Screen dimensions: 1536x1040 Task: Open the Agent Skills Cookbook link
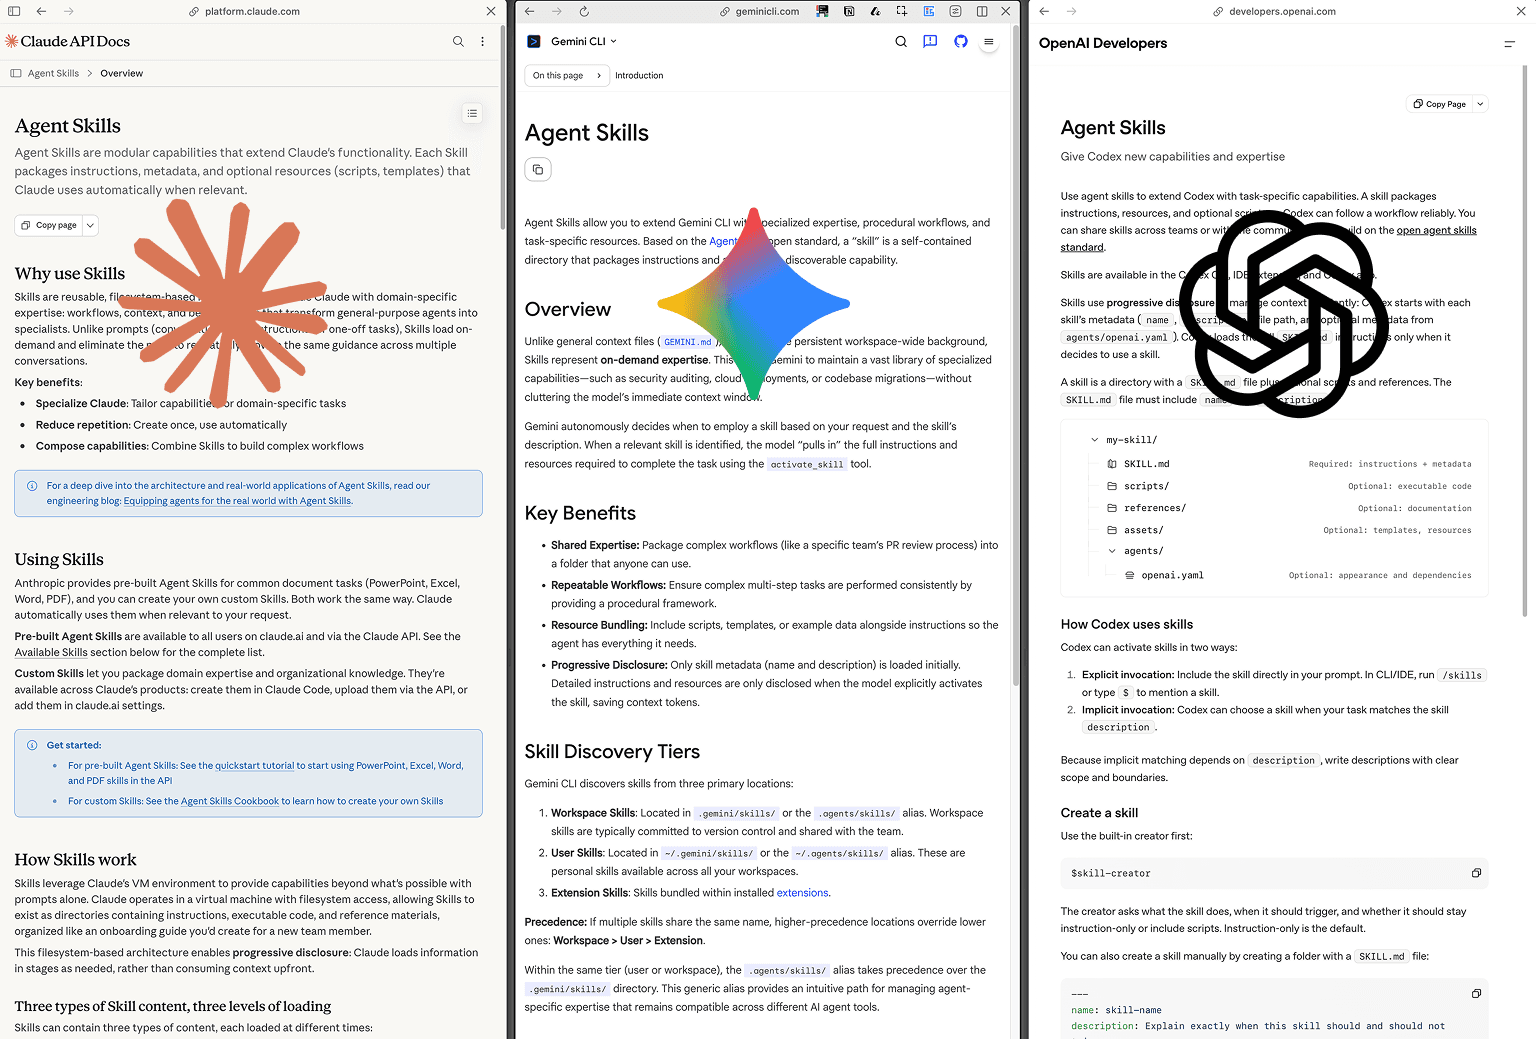tap(229, 801)
